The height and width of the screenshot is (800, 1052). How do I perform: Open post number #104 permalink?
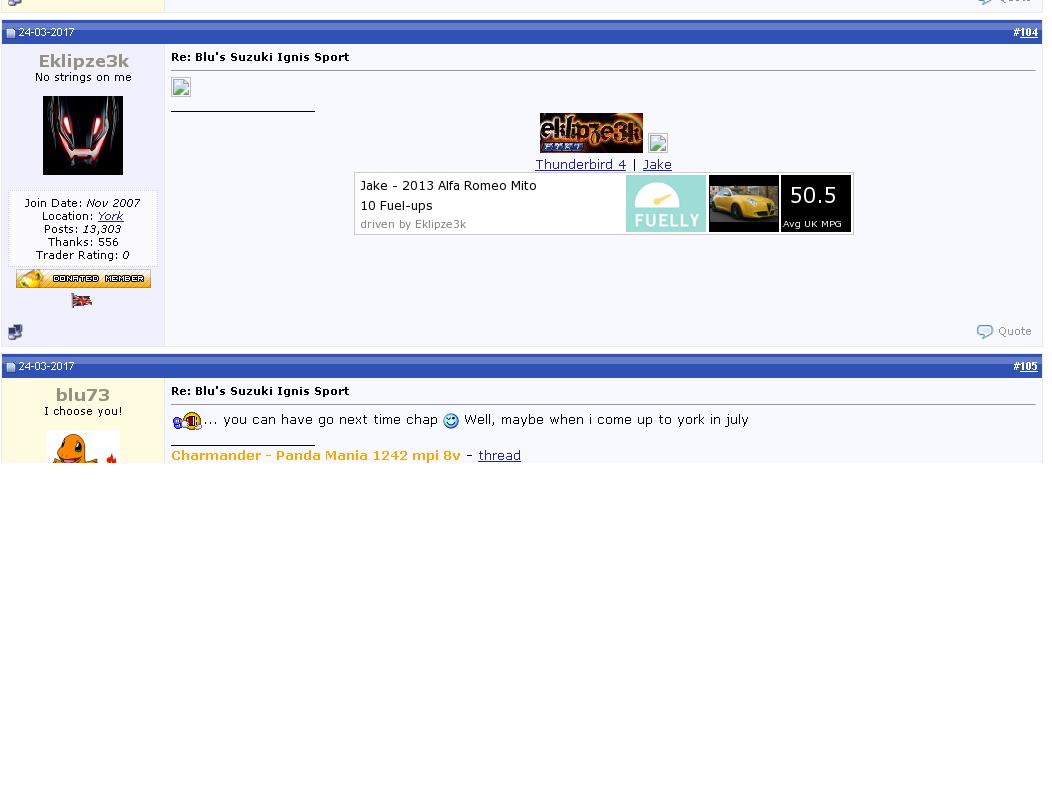click(x=1029, y=32)
